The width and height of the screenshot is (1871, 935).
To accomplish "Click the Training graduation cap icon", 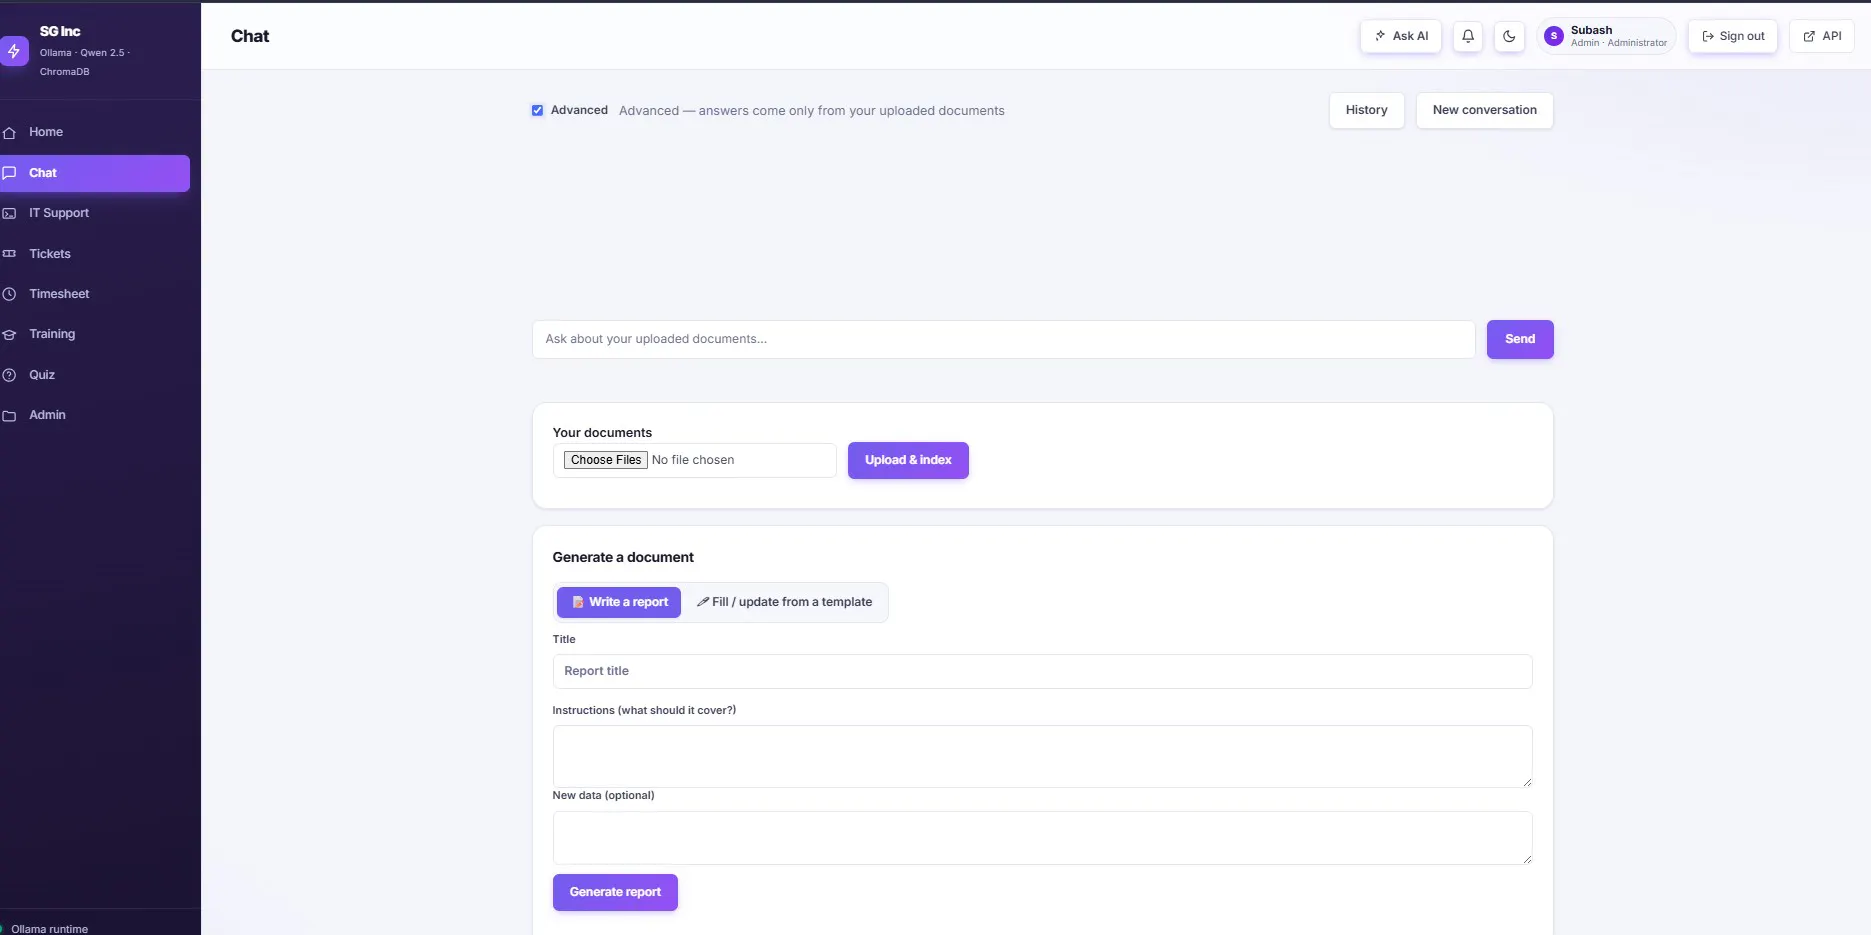I will coord(9,334).
